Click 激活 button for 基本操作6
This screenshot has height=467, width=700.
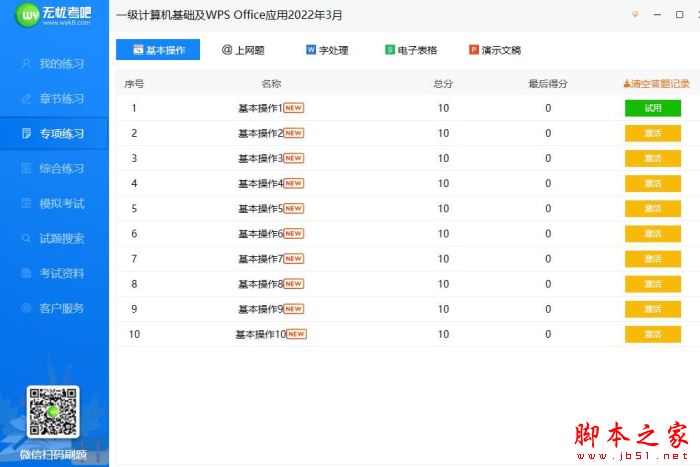[653, 234]
